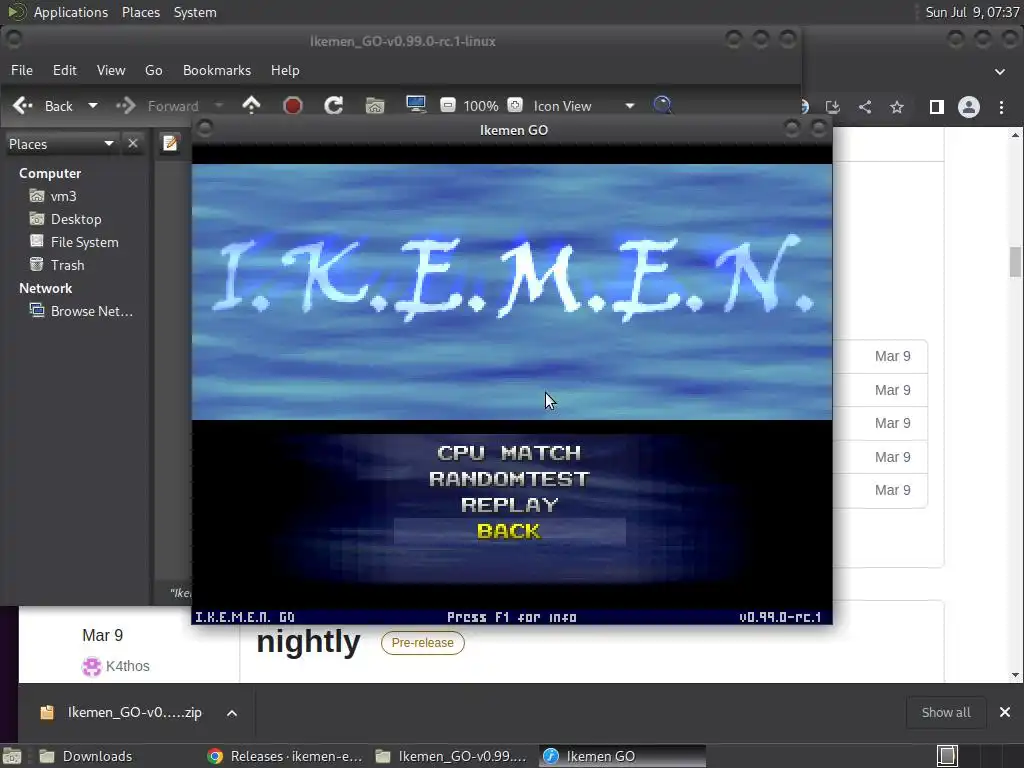
Task: Select RANDOMTEST in Ikemen menu
Action: (x=509, y=479)
